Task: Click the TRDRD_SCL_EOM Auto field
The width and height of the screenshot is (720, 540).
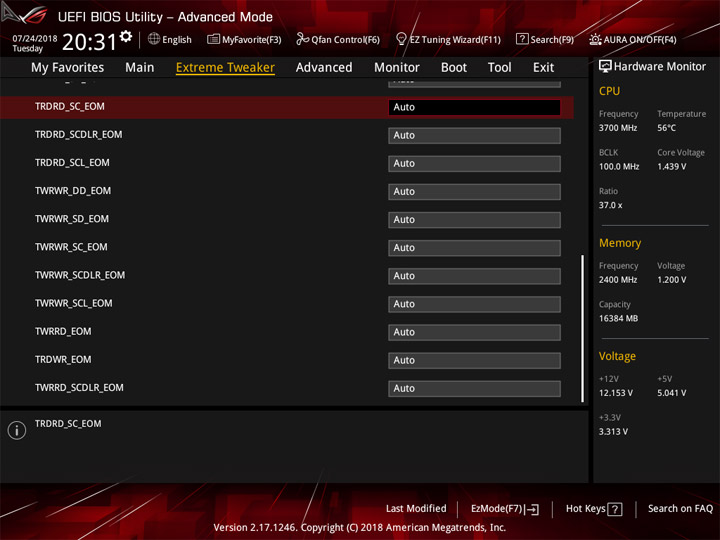Action: [474, 163]
